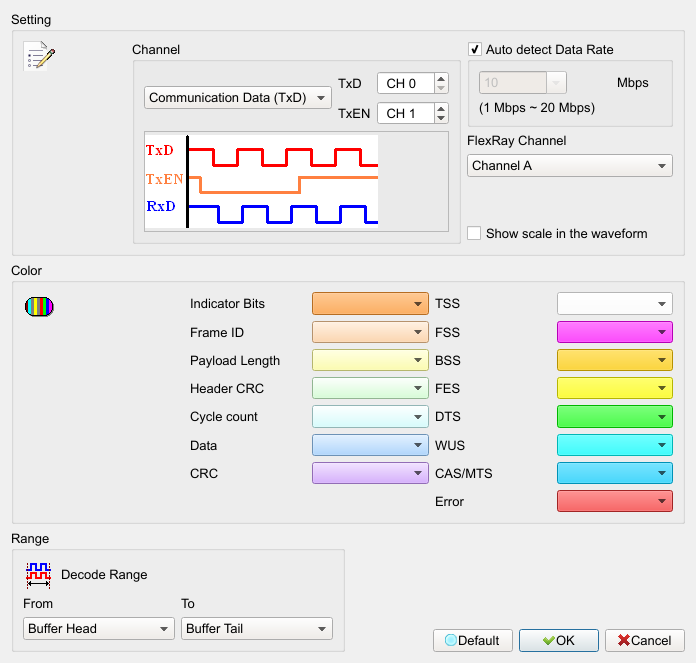Open purple CRC color picker
Viewport: 696px width, 663px height.
click(370, 473)
